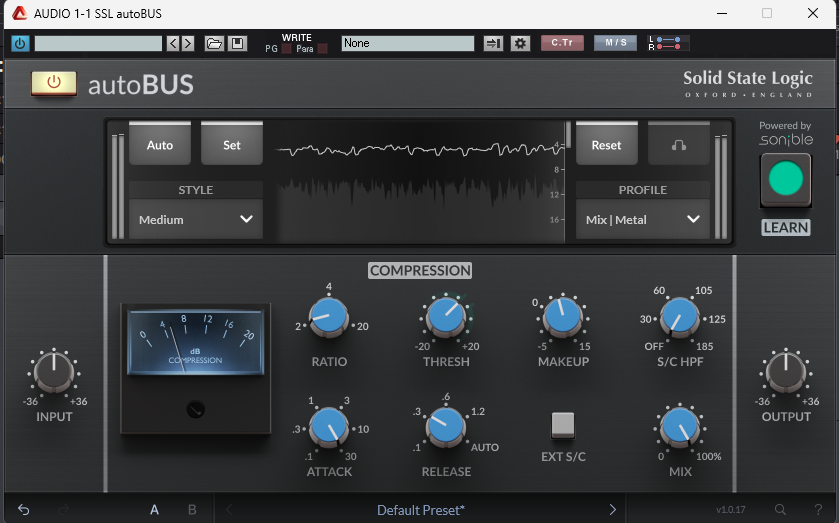839x523 pixels.
Task: Toggle the host bypass power button
Action: (x=19, y=43)
